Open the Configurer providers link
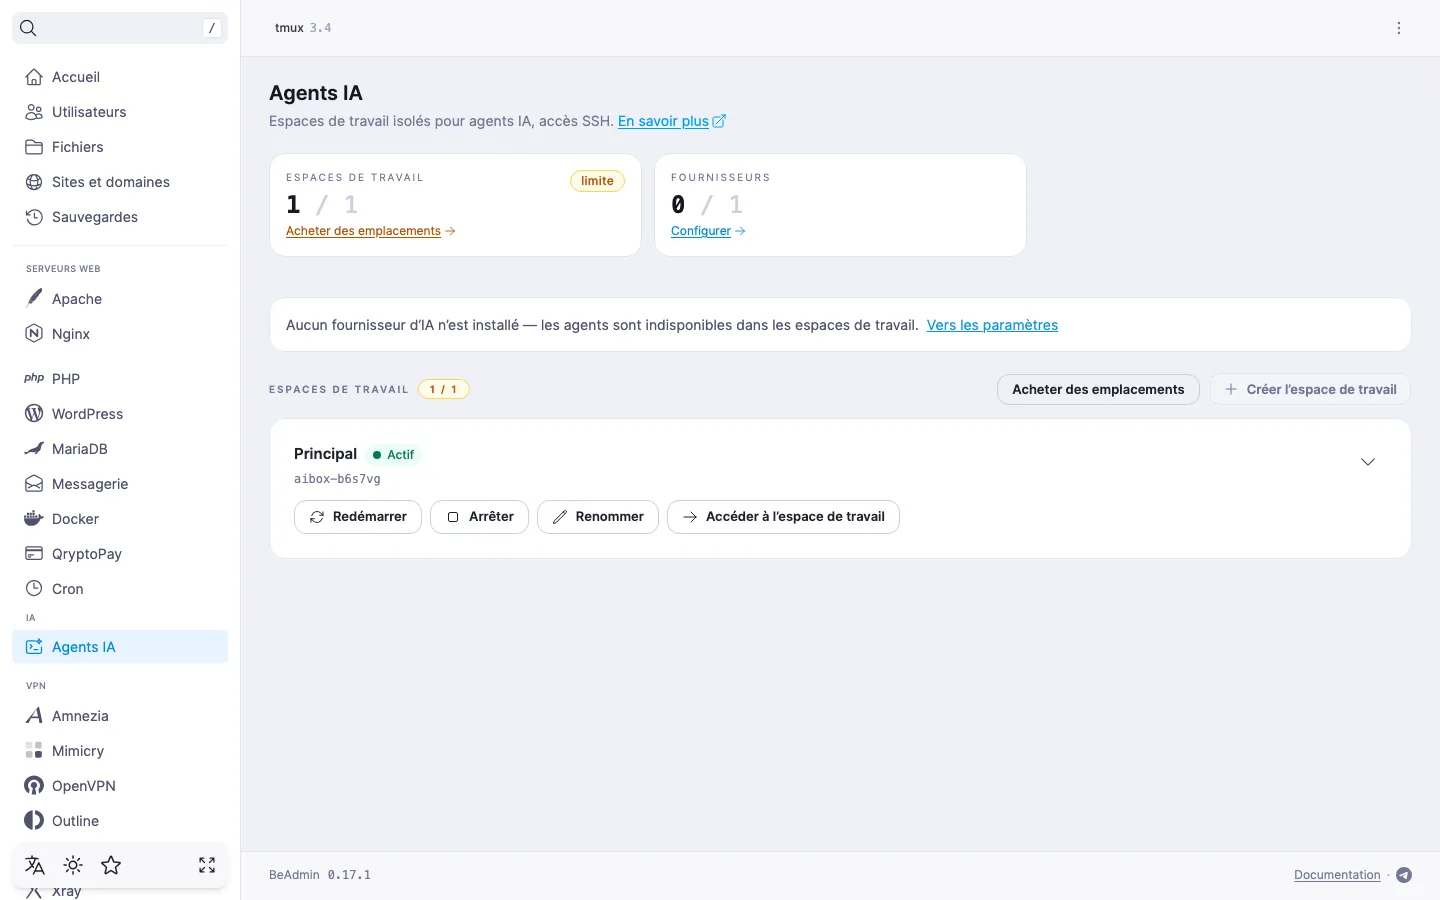 (x=708, y=231)
